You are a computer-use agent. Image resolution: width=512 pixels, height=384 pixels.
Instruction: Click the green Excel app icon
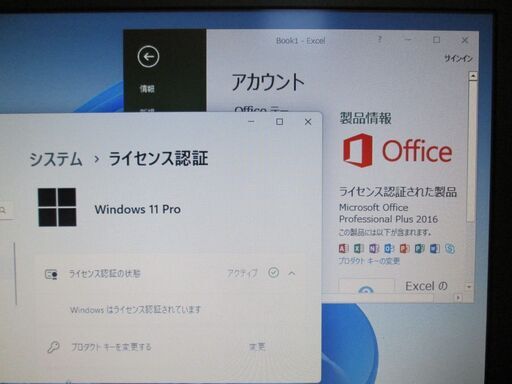pos(359,248)
